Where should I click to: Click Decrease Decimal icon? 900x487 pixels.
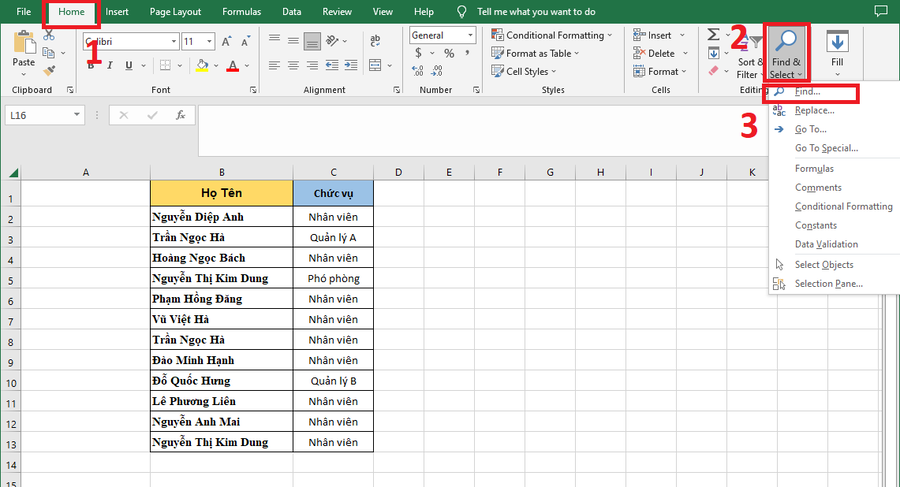click(437, 71)
